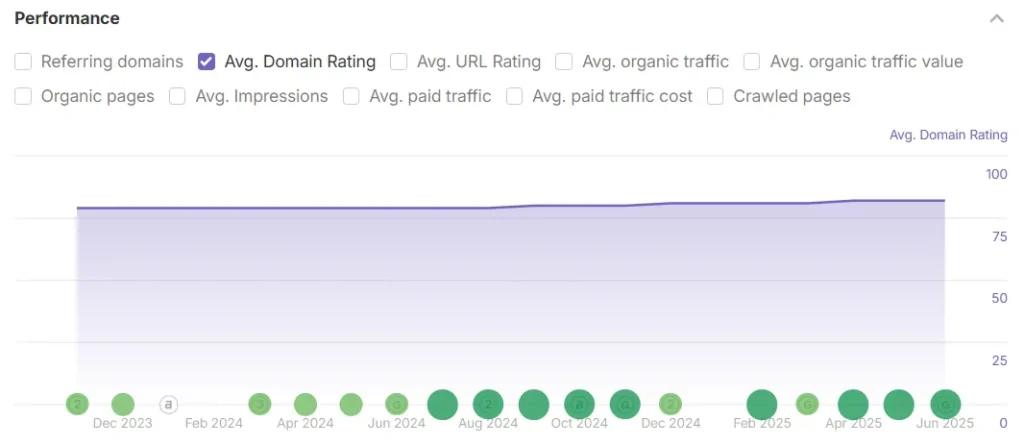Screen dimensions: 1024x445
Task: Click the Performance section heading
Action: 67,19
